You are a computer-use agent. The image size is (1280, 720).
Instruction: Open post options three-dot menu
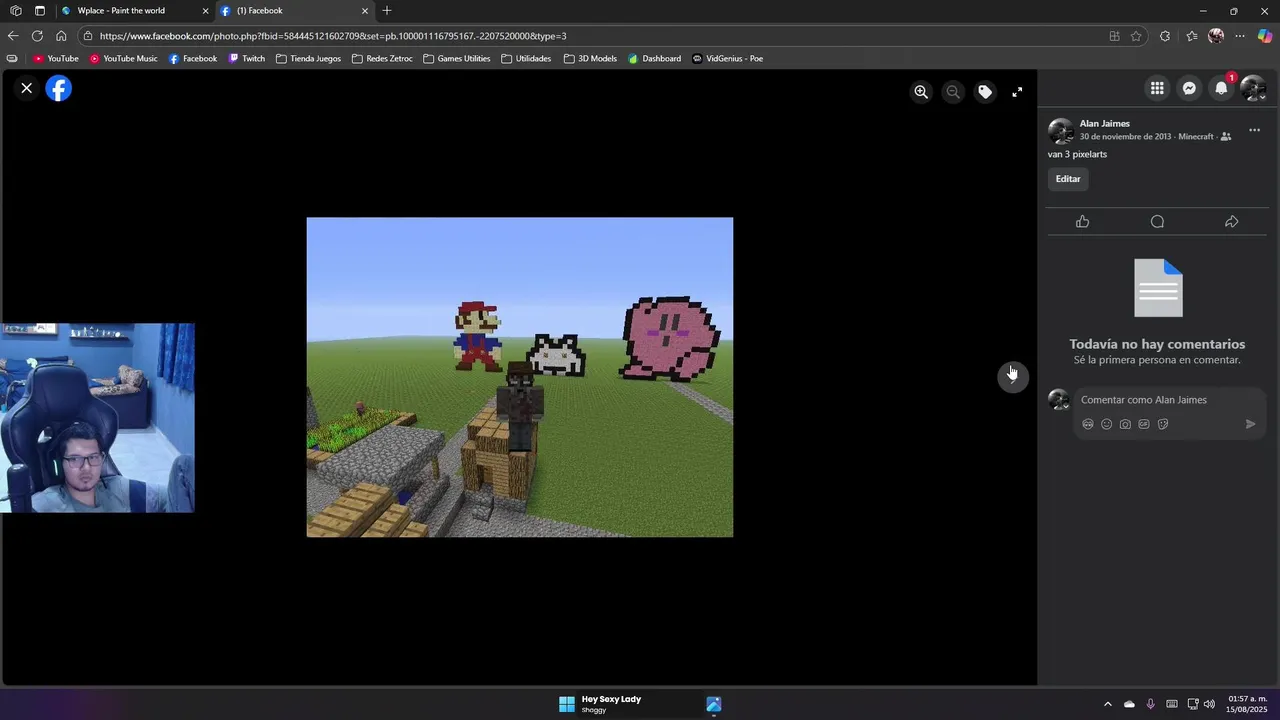(x=1254, y=130)
